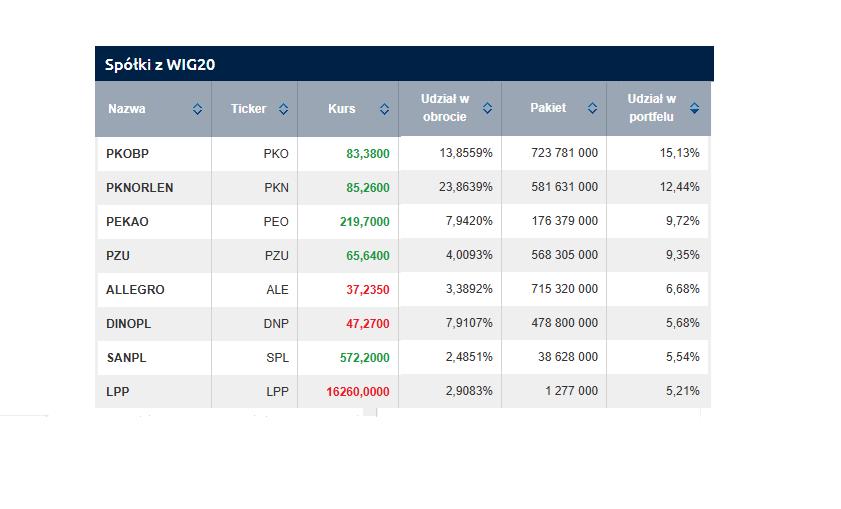Select package value 478 800 000
841x509 pixels.
pyautogui.click(x=565, y=323)
